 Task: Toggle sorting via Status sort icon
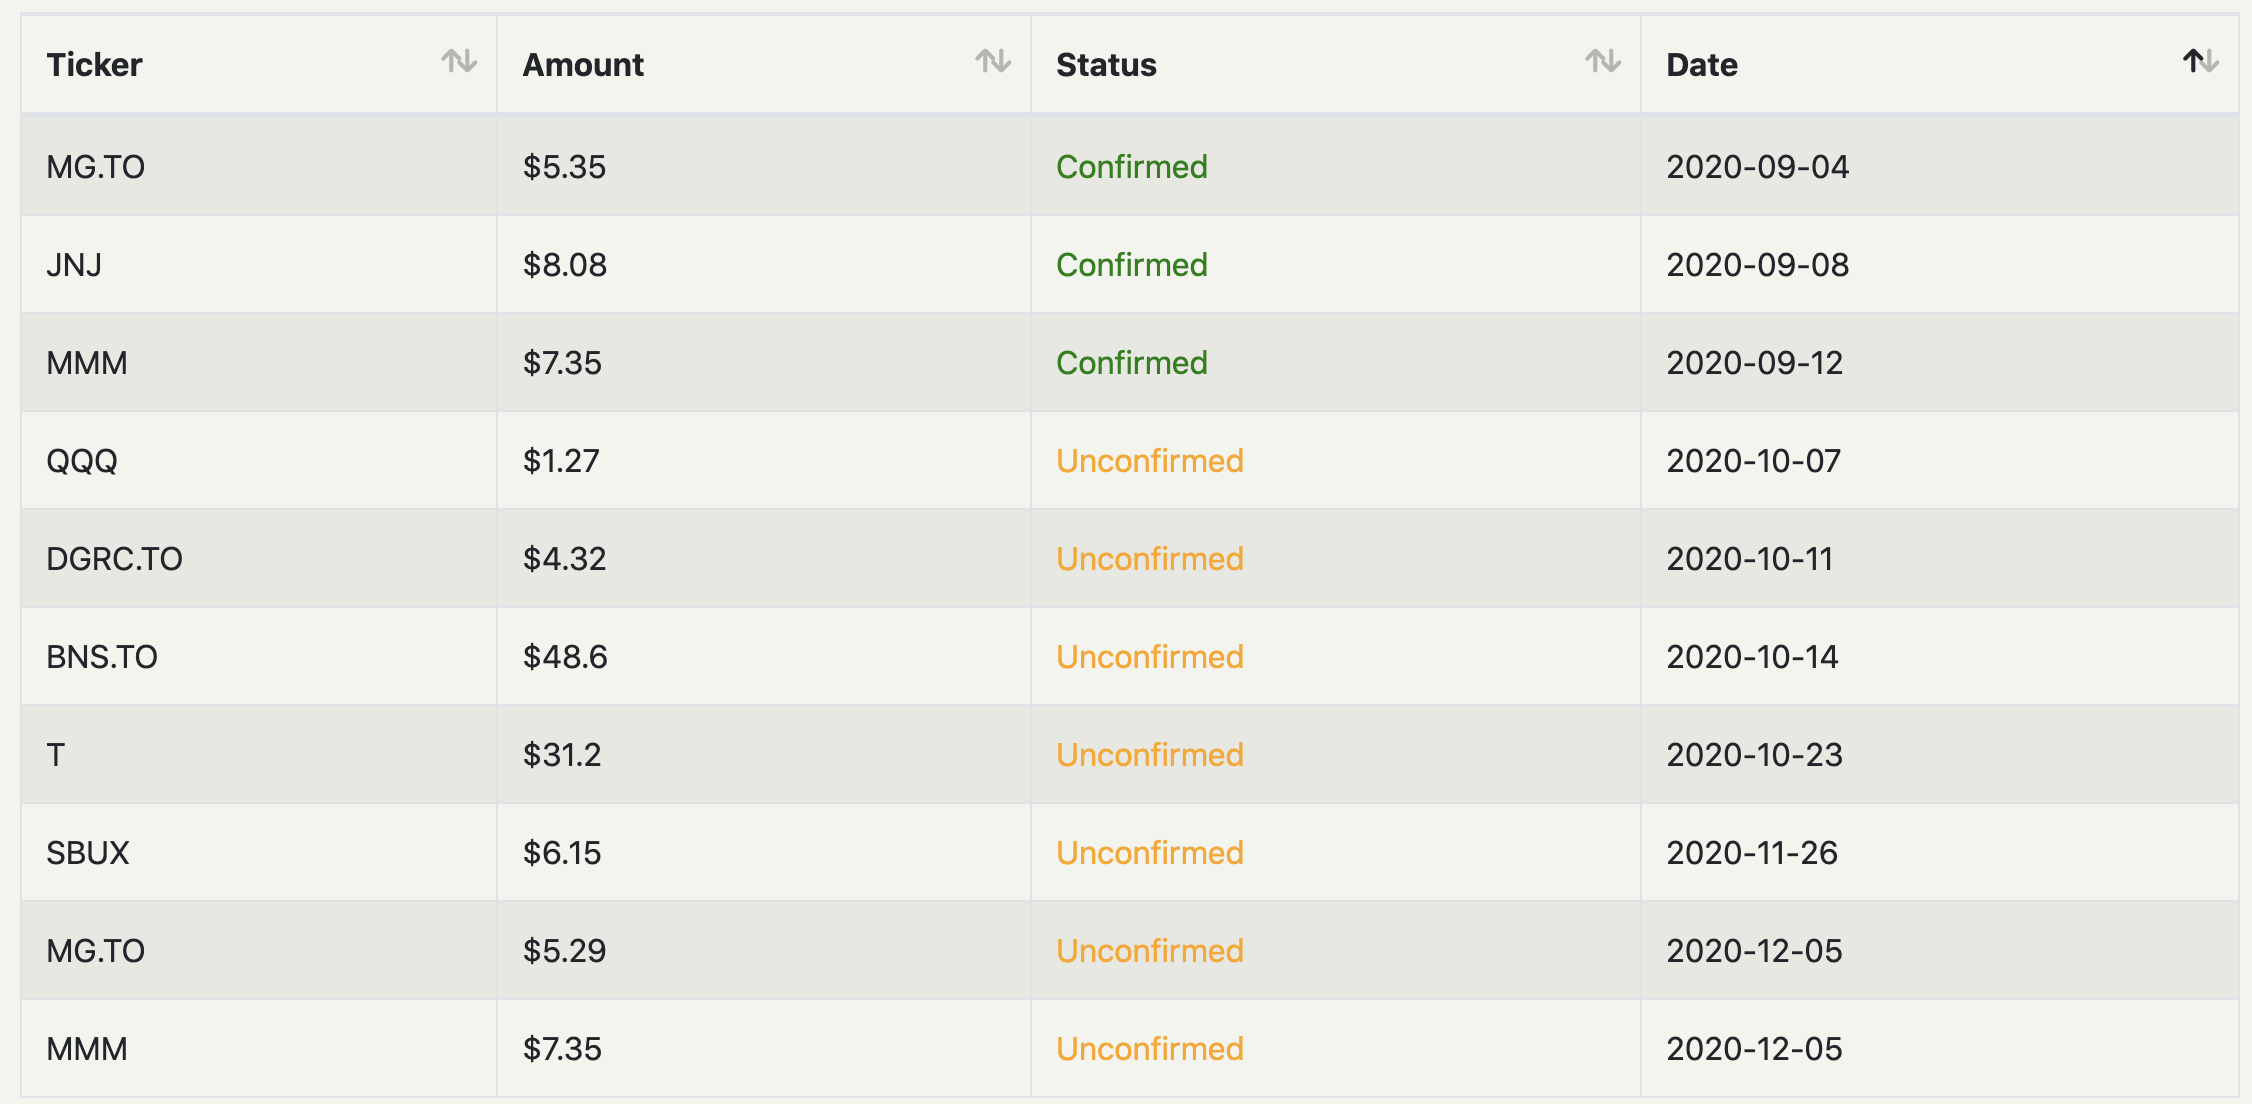pos(1603,62)
